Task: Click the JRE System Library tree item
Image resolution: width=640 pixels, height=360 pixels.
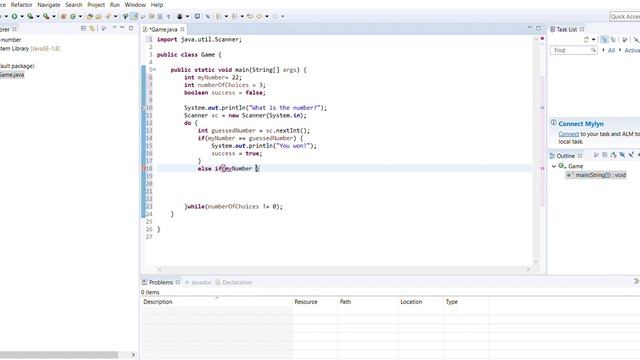Action: click(x=30, y=49)
